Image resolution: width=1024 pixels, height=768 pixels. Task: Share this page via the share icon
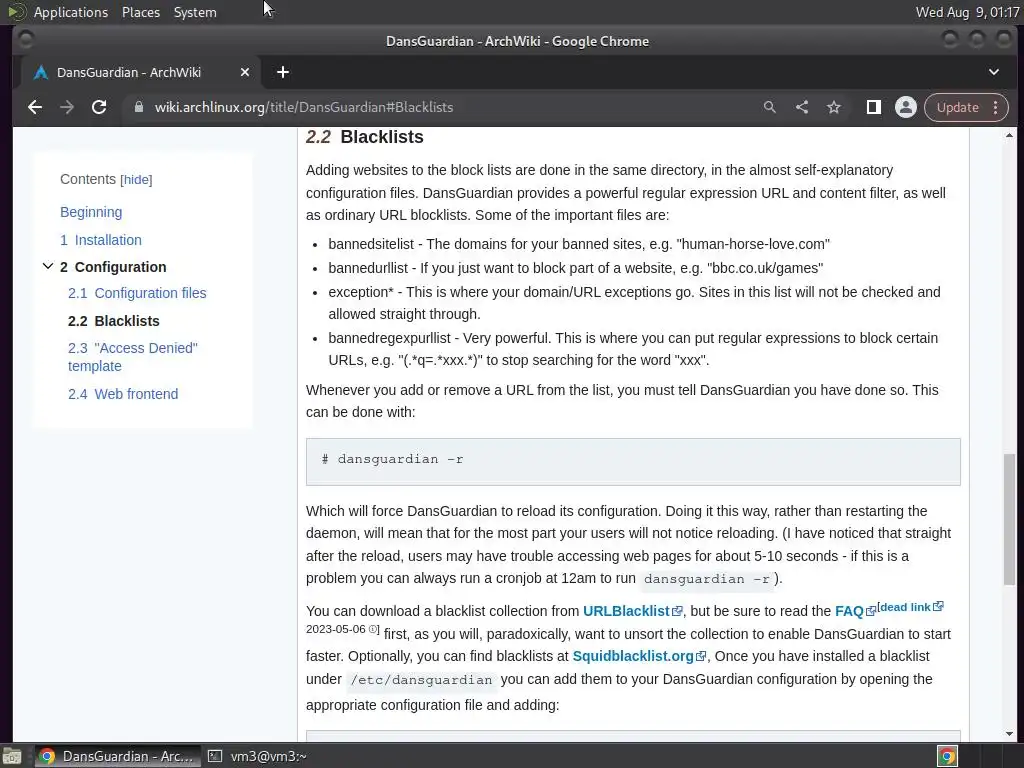(802, 107)
